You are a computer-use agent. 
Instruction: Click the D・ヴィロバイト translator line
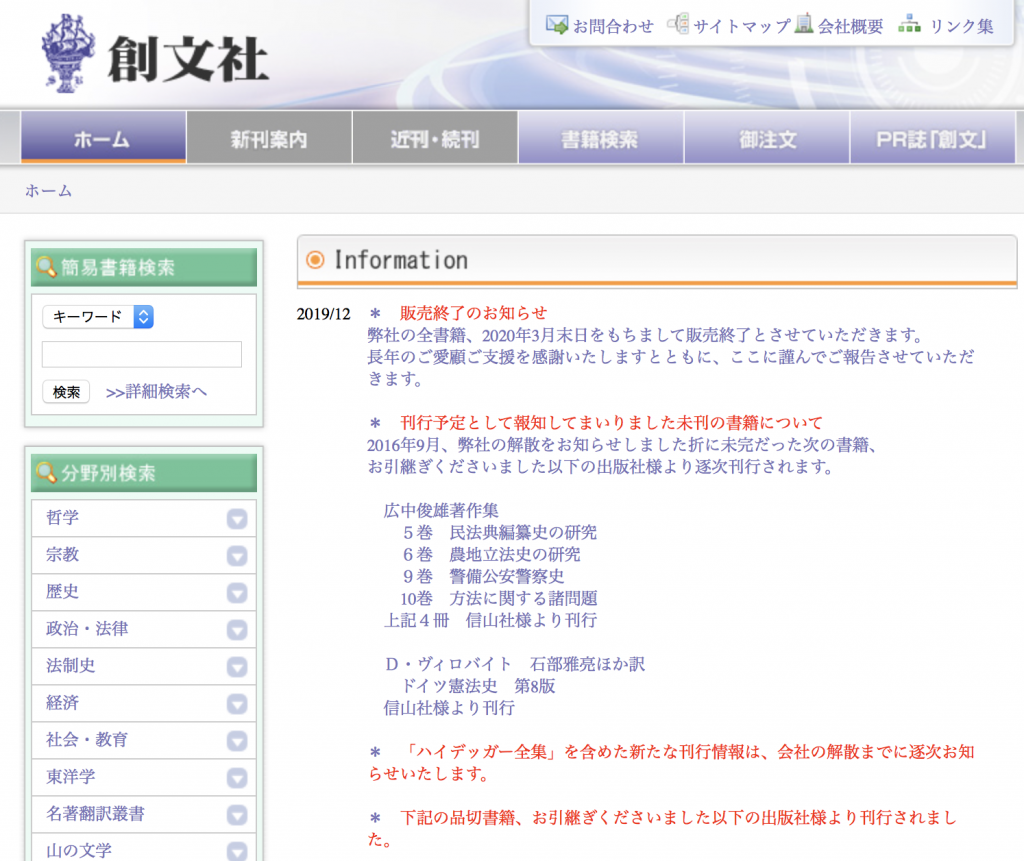pos(515,664)
